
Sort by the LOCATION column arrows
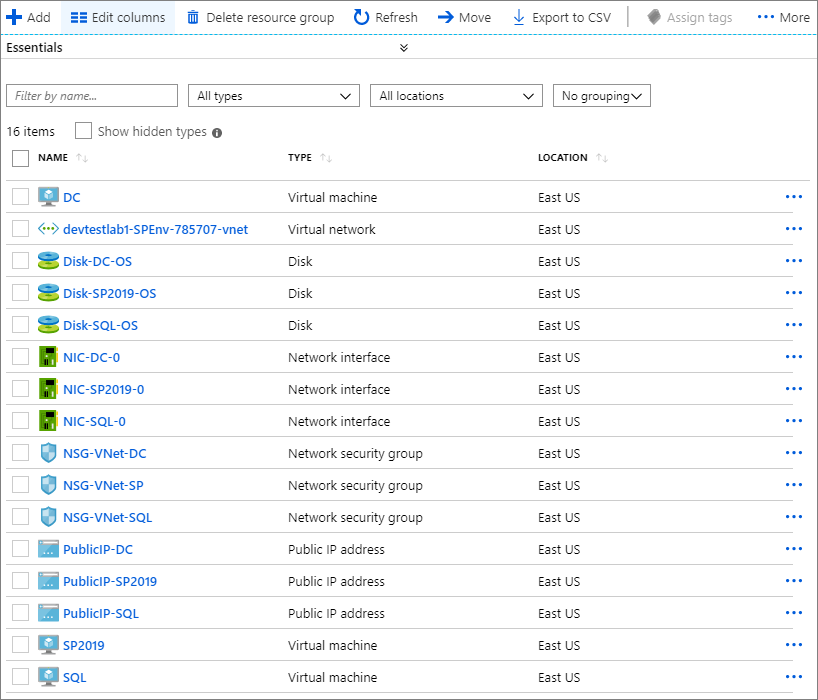[x=602, y=158]
